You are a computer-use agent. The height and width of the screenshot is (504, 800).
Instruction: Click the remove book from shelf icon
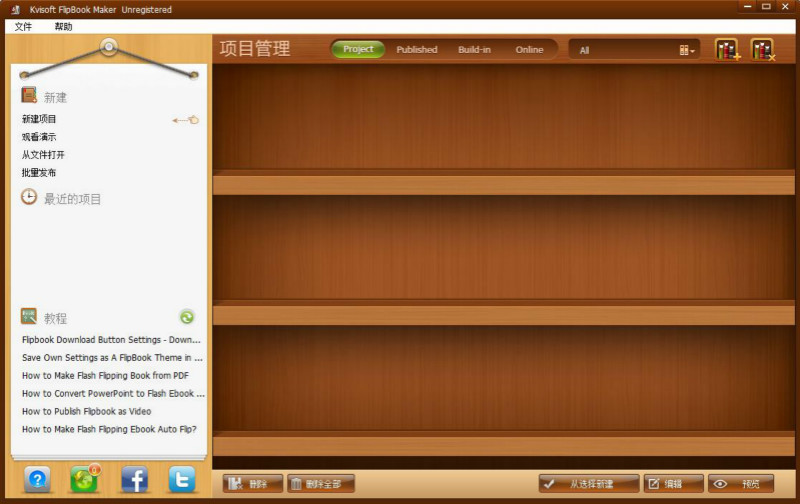[x=762, y=49]
